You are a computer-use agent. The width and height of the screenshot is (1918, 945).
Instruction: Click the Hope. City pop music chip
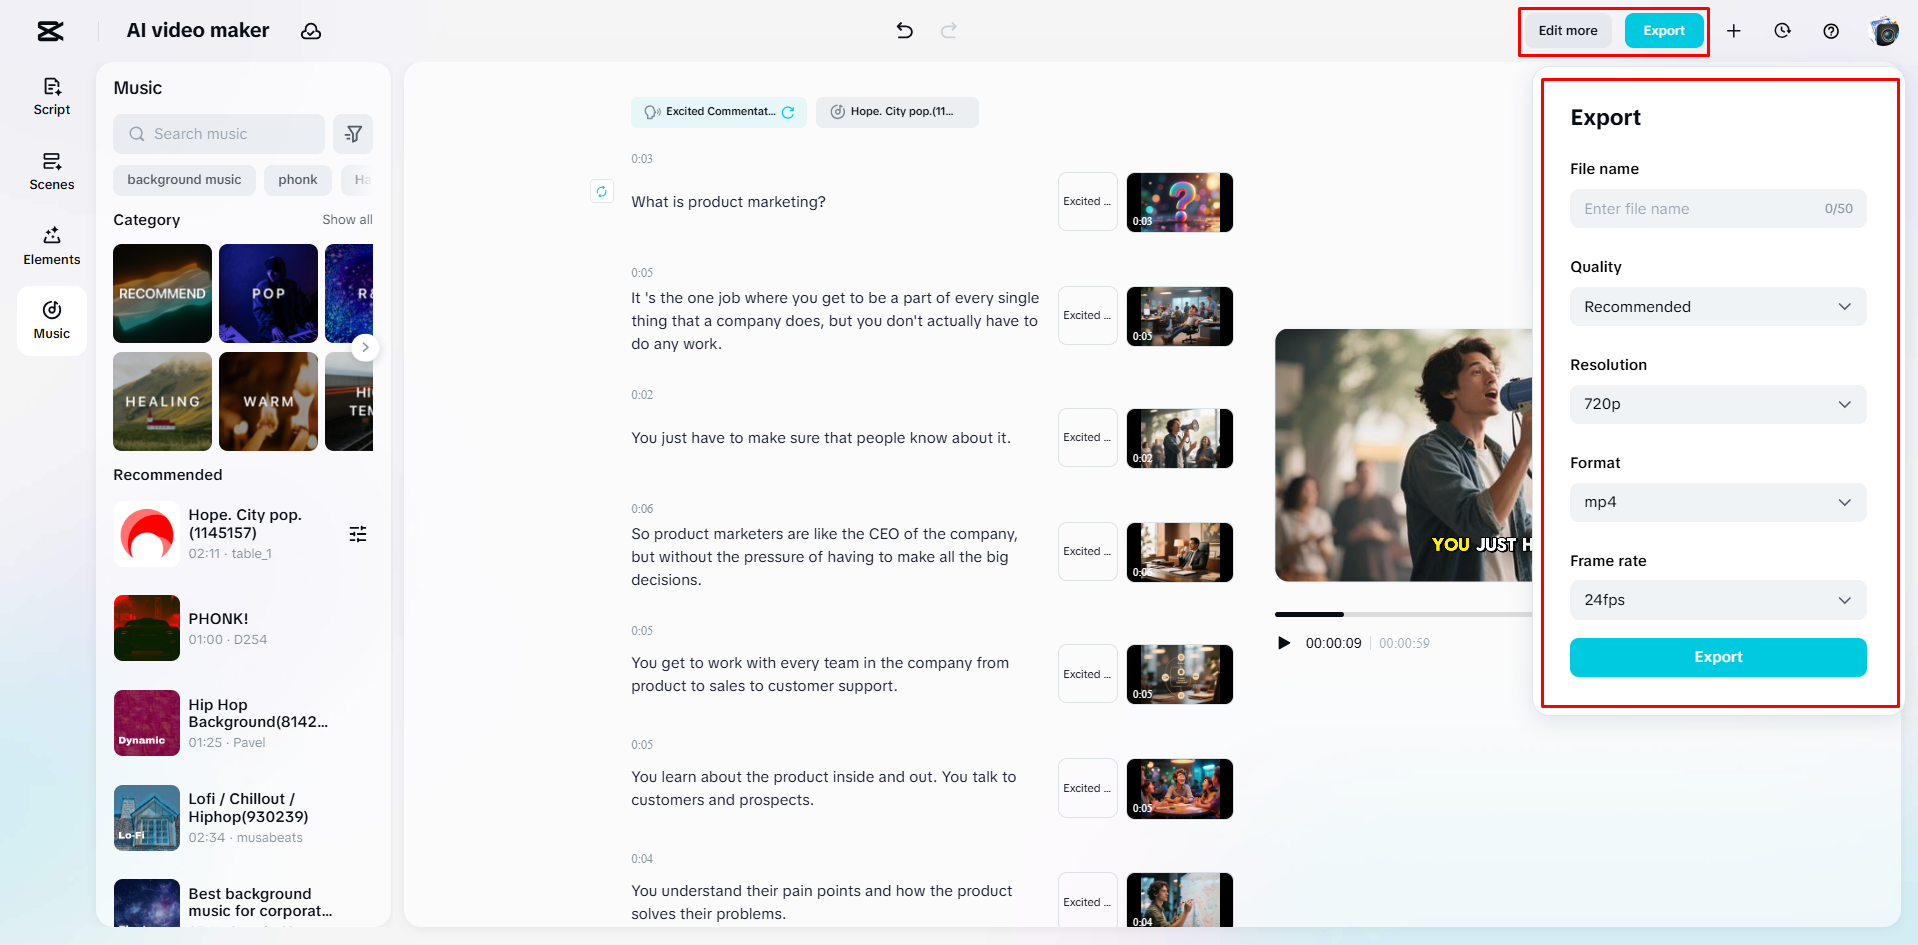(x=897, y=112)
